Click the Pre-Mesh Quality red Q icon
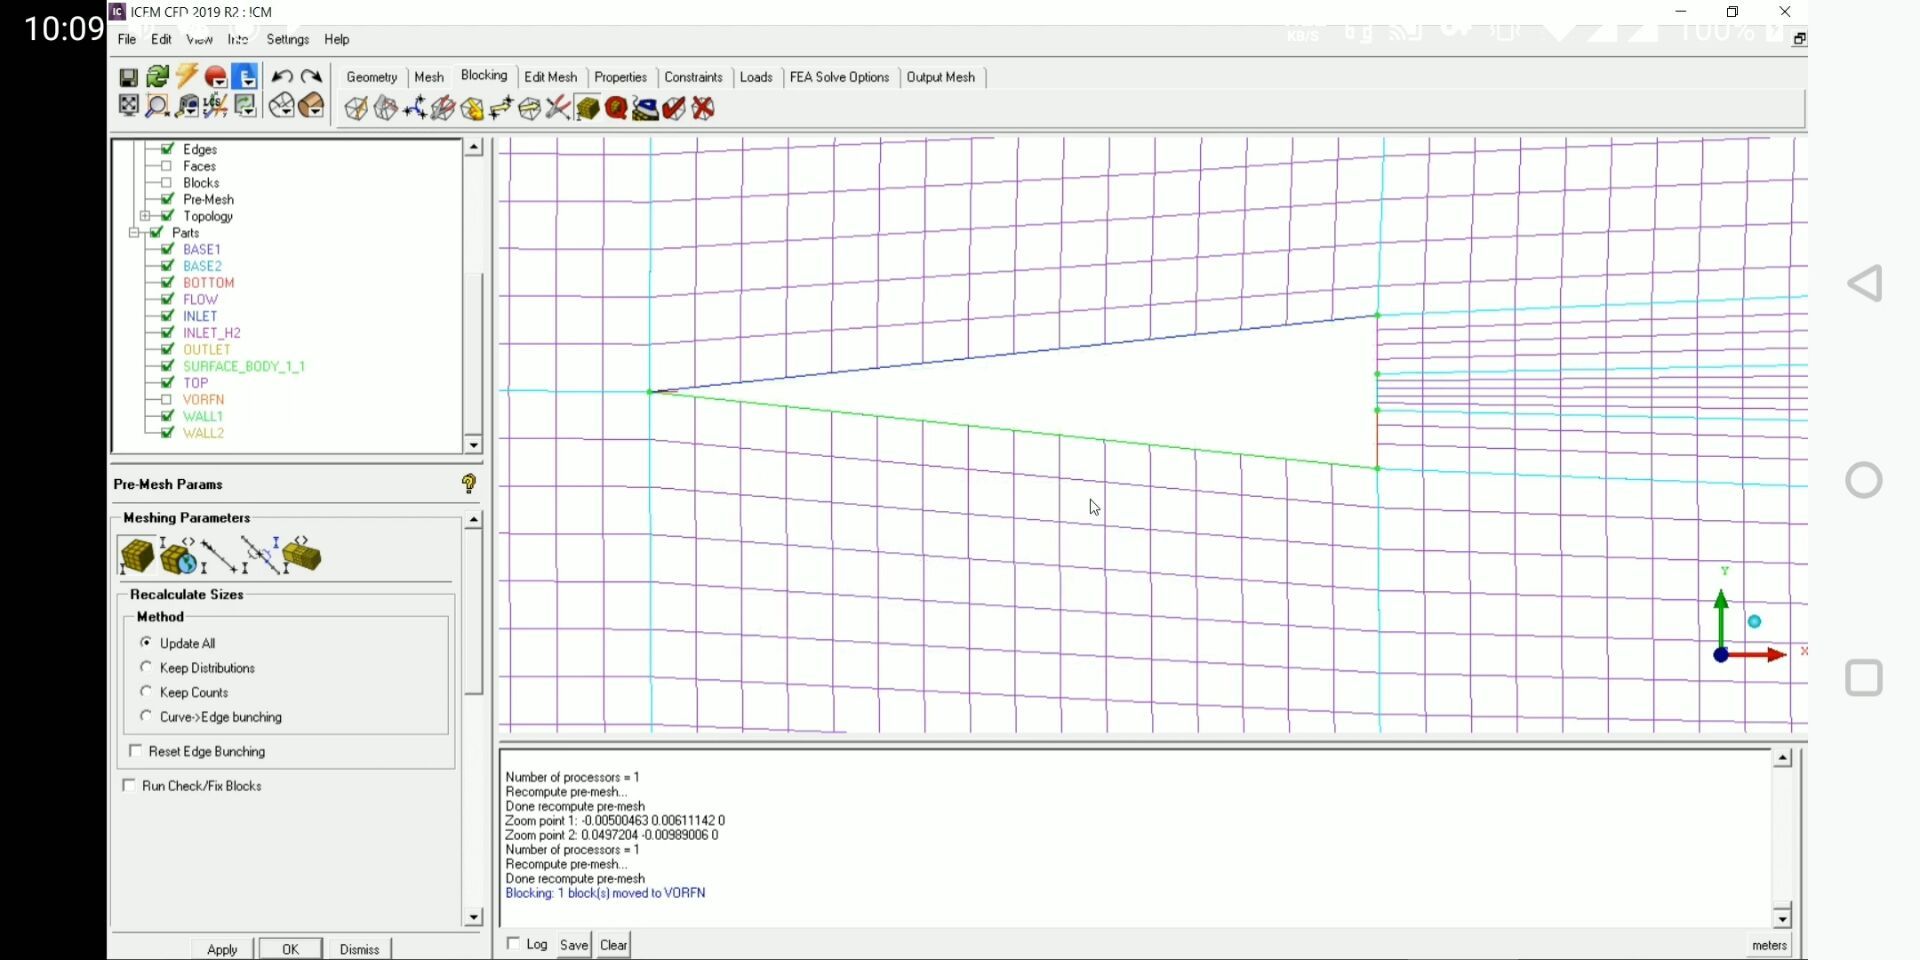Screen dimensions: 1920x960 click(616, 108)
